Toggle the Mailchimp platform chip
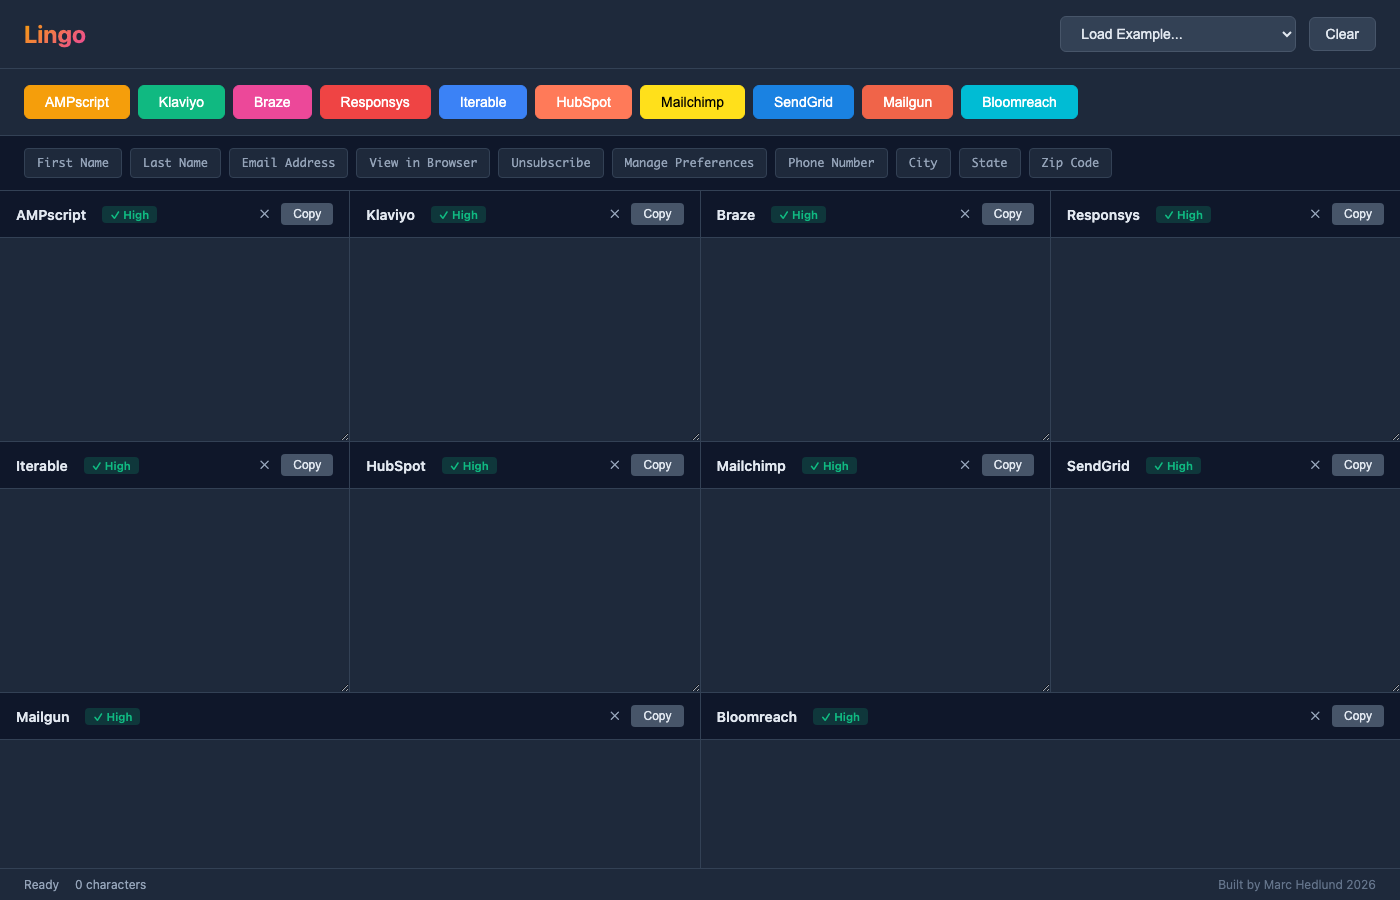Screen dimensions: 1400x900 click(x=692, y=102)
